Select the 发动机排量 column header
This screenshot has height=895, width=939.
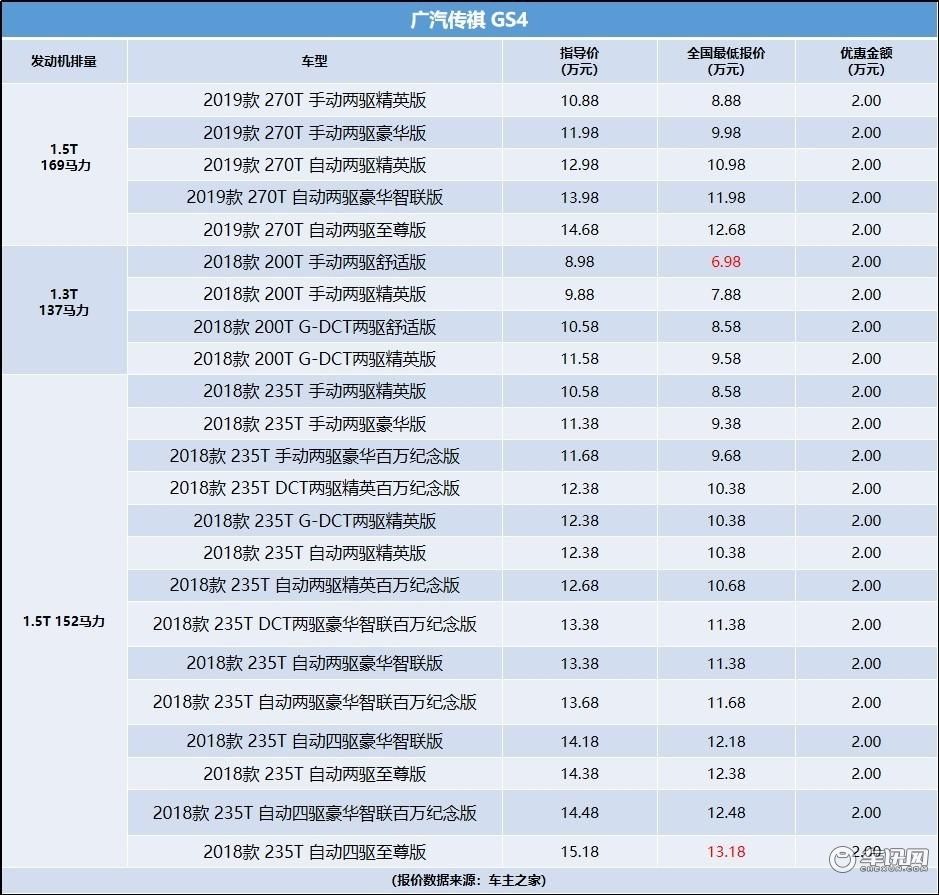pyautogui.click(x=63, y=61)
